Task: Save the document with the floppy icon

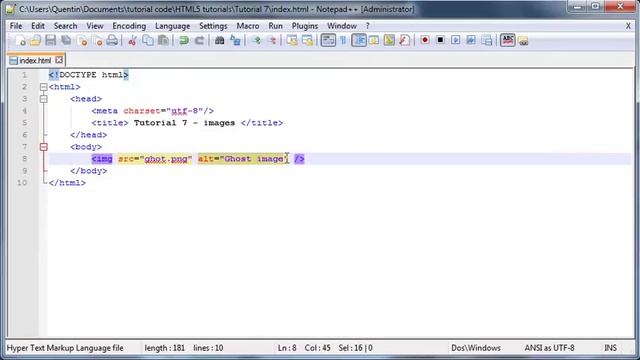Action: coord(51,40)
